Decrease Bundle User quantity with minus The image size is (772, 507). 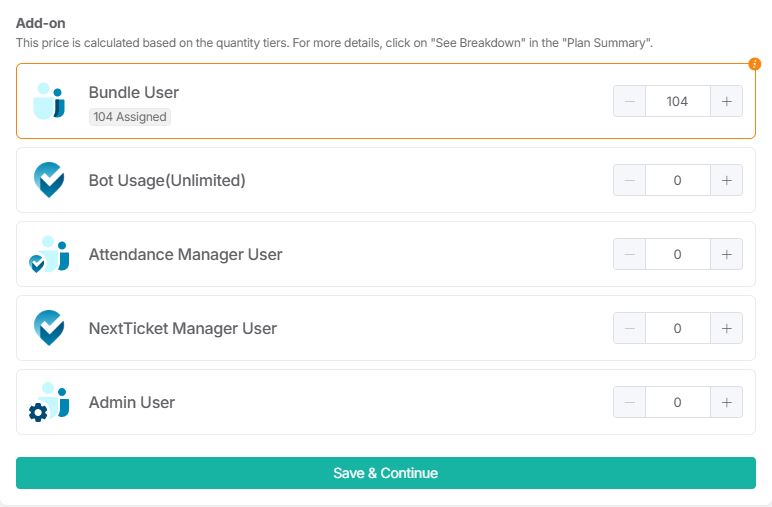pyautogui.click(x=629, y=101)
